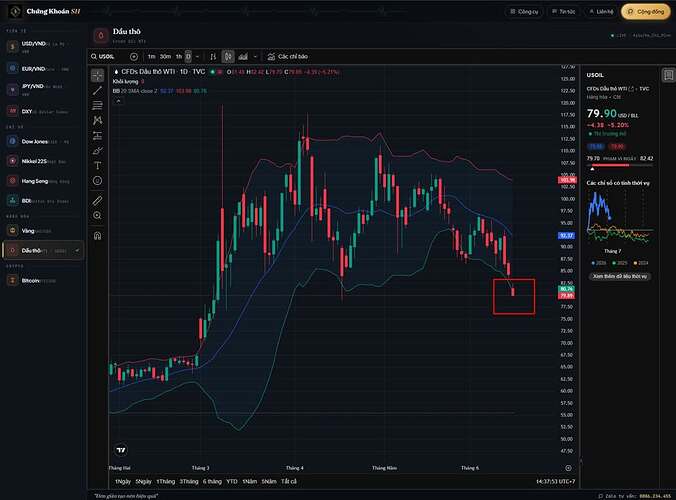Add symbol with plus circle icon

tap(134, 56)
